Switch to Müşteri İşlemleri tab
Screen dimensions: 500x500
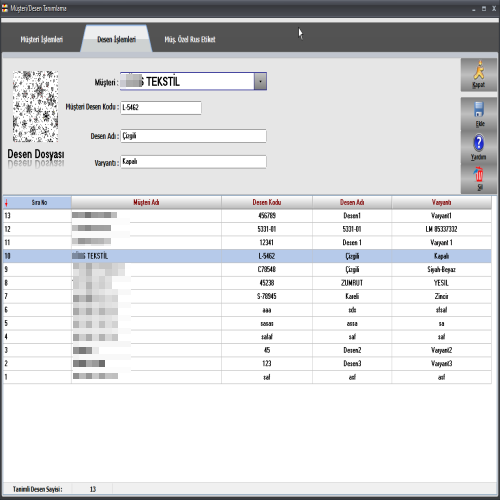(x=42, y=39)
